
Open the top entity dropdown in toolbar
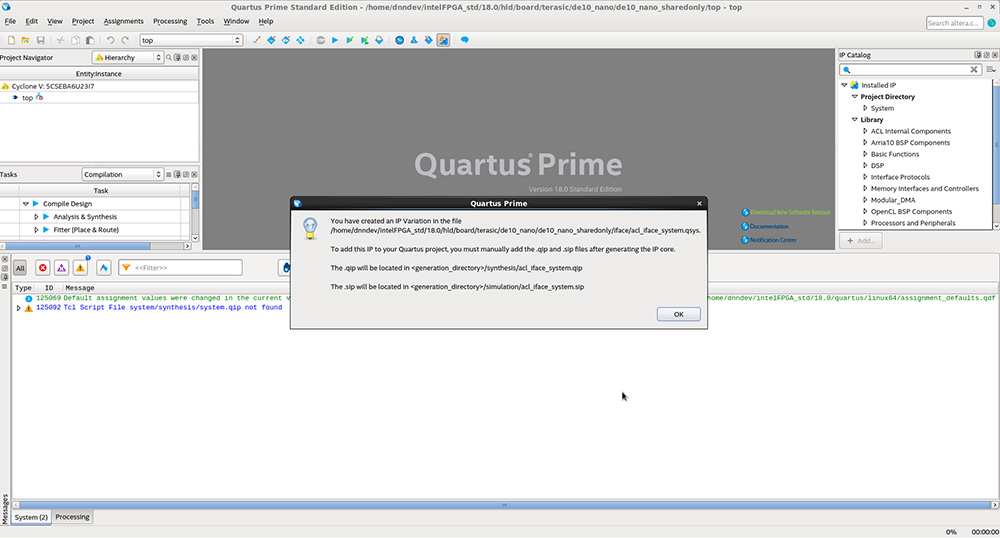pyautogui.click(x=191, y=40)
